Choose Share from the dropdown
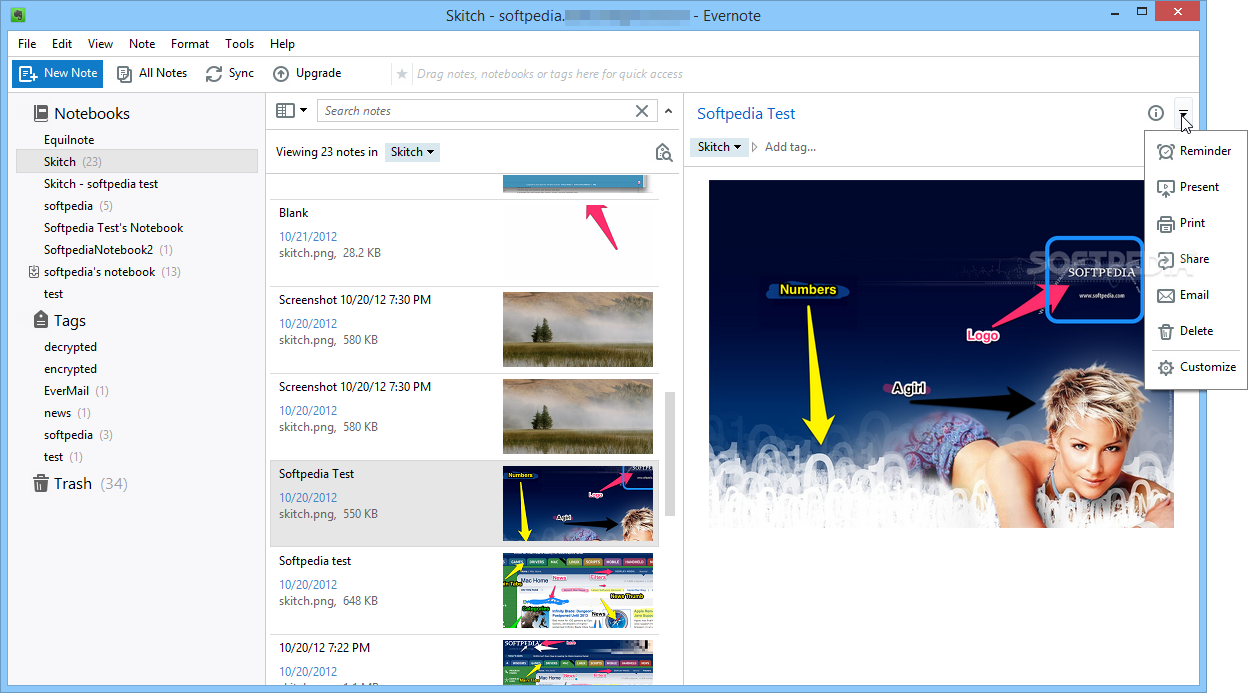This screenshot has width=1248, height=693. click(x=1195, y=259)
